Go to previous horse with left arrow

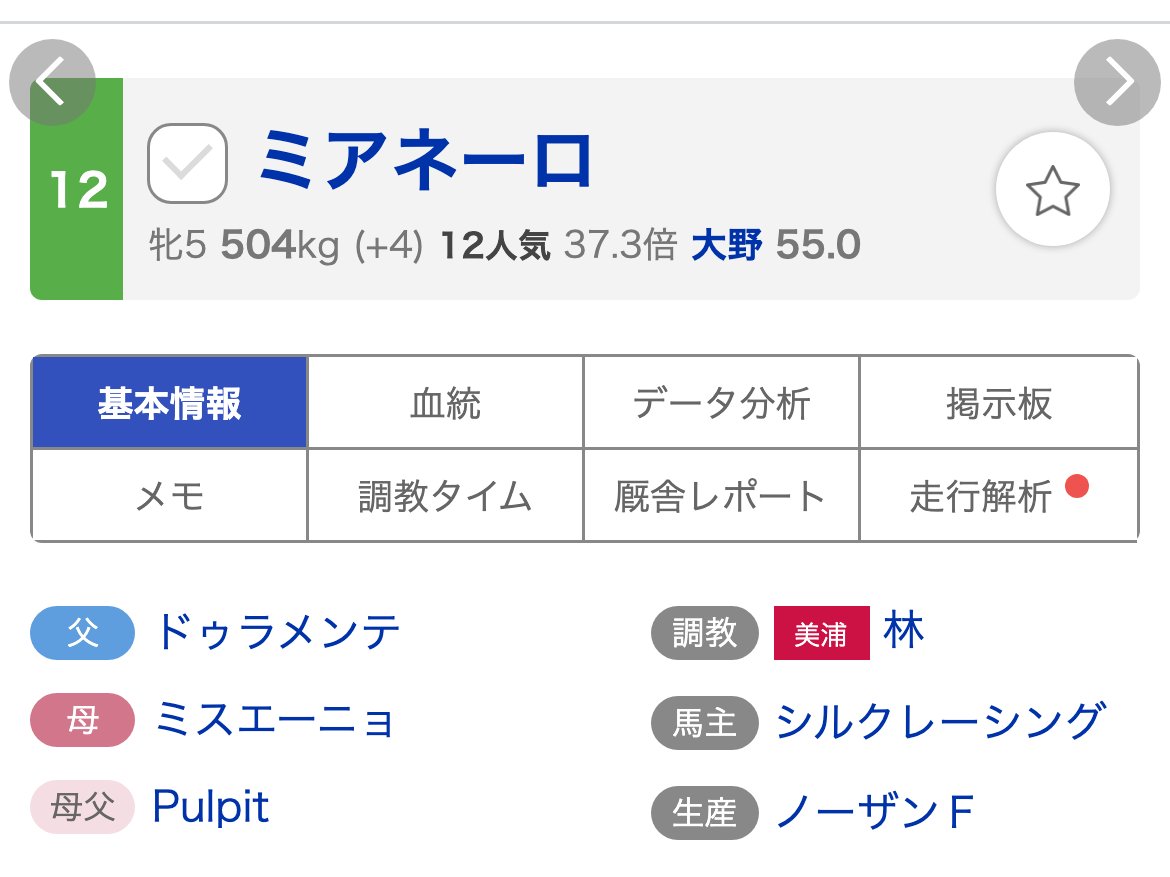coord(52,82)
